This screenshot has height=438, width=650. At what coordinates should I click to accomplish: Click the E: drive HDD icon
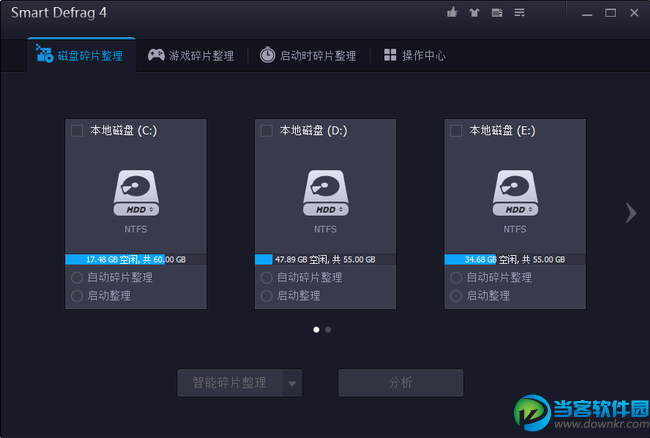(515, 193)
